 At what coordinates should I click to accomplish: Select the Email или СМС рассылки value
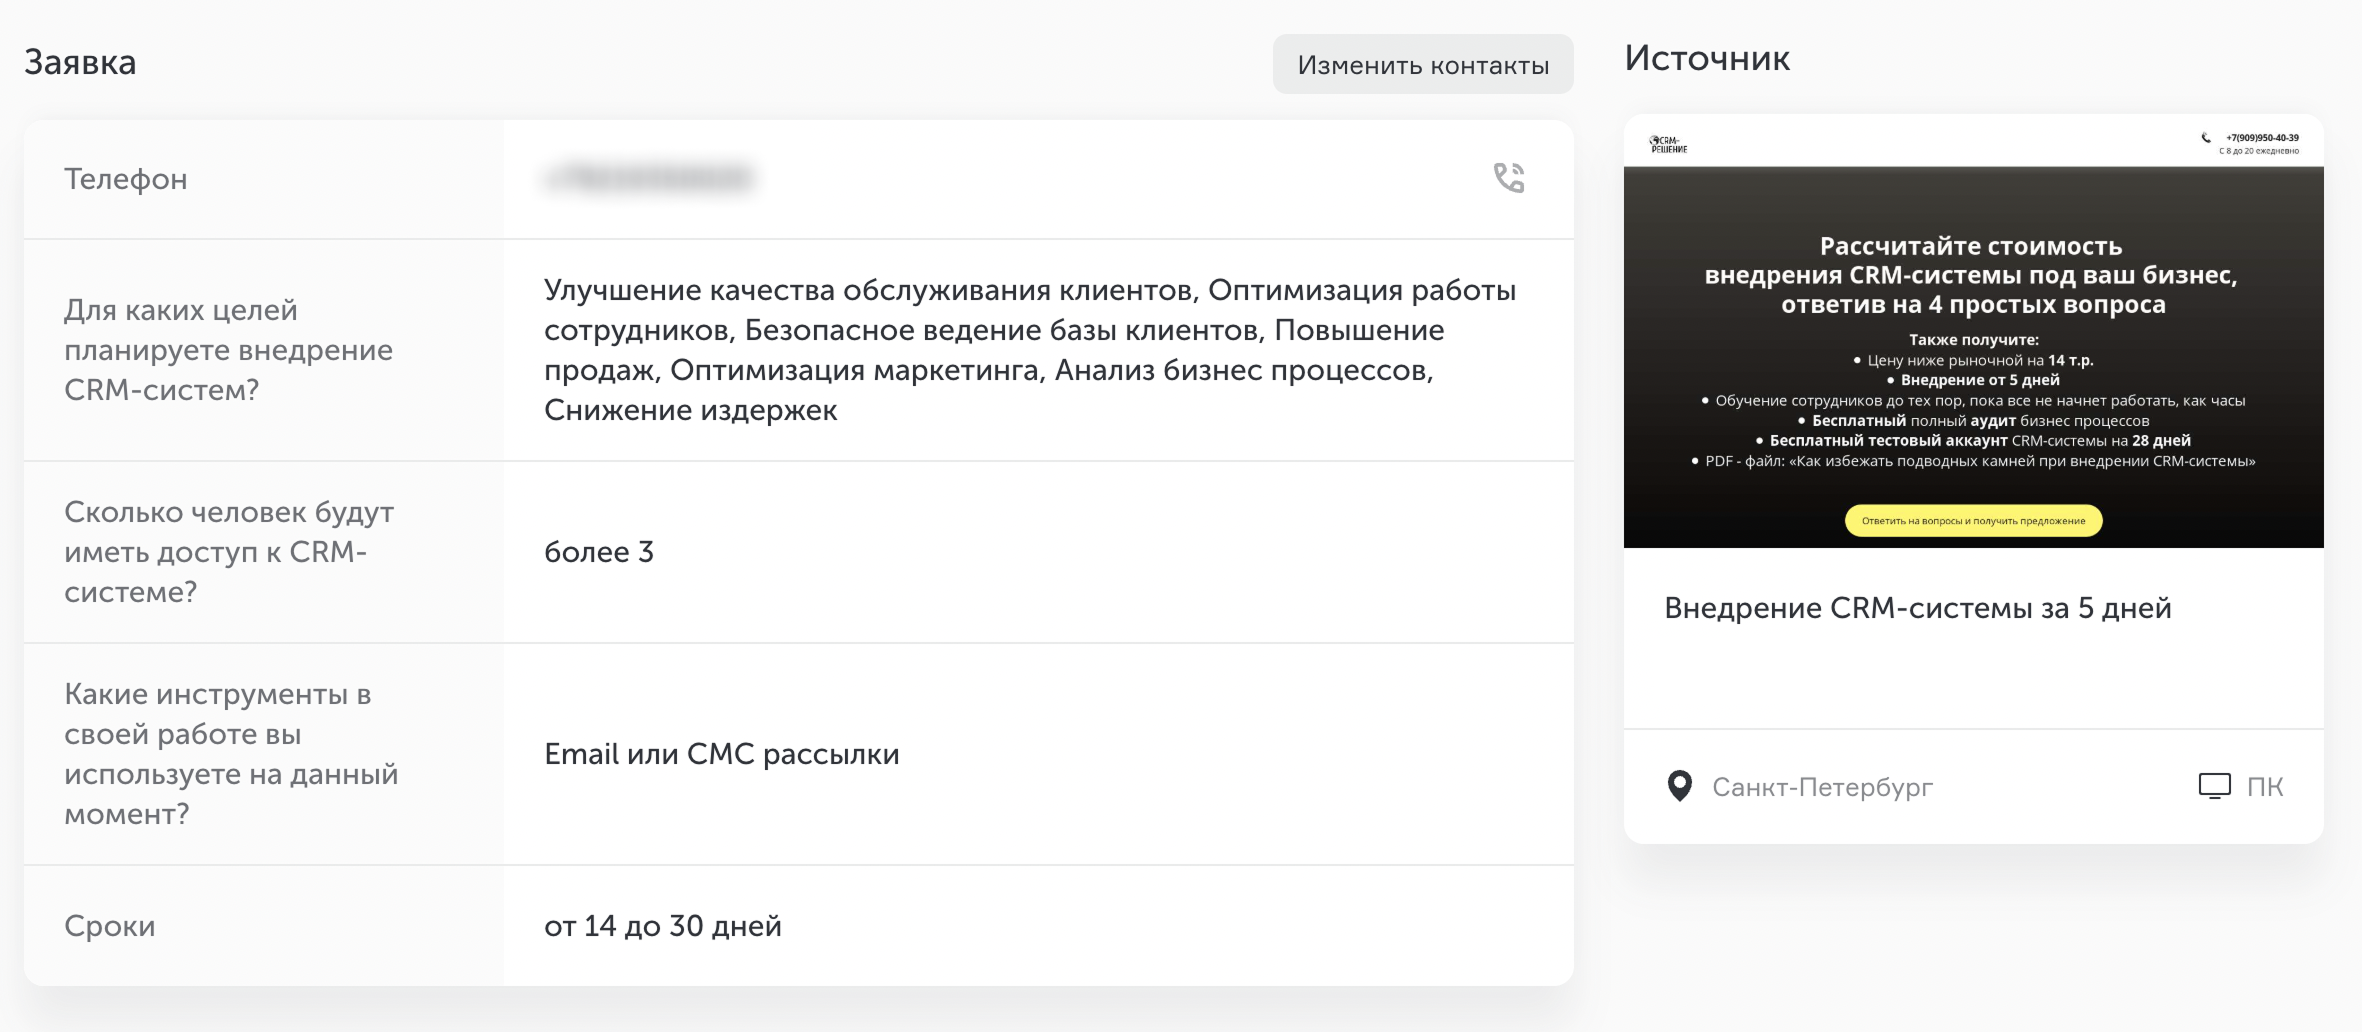click(722, 754)
